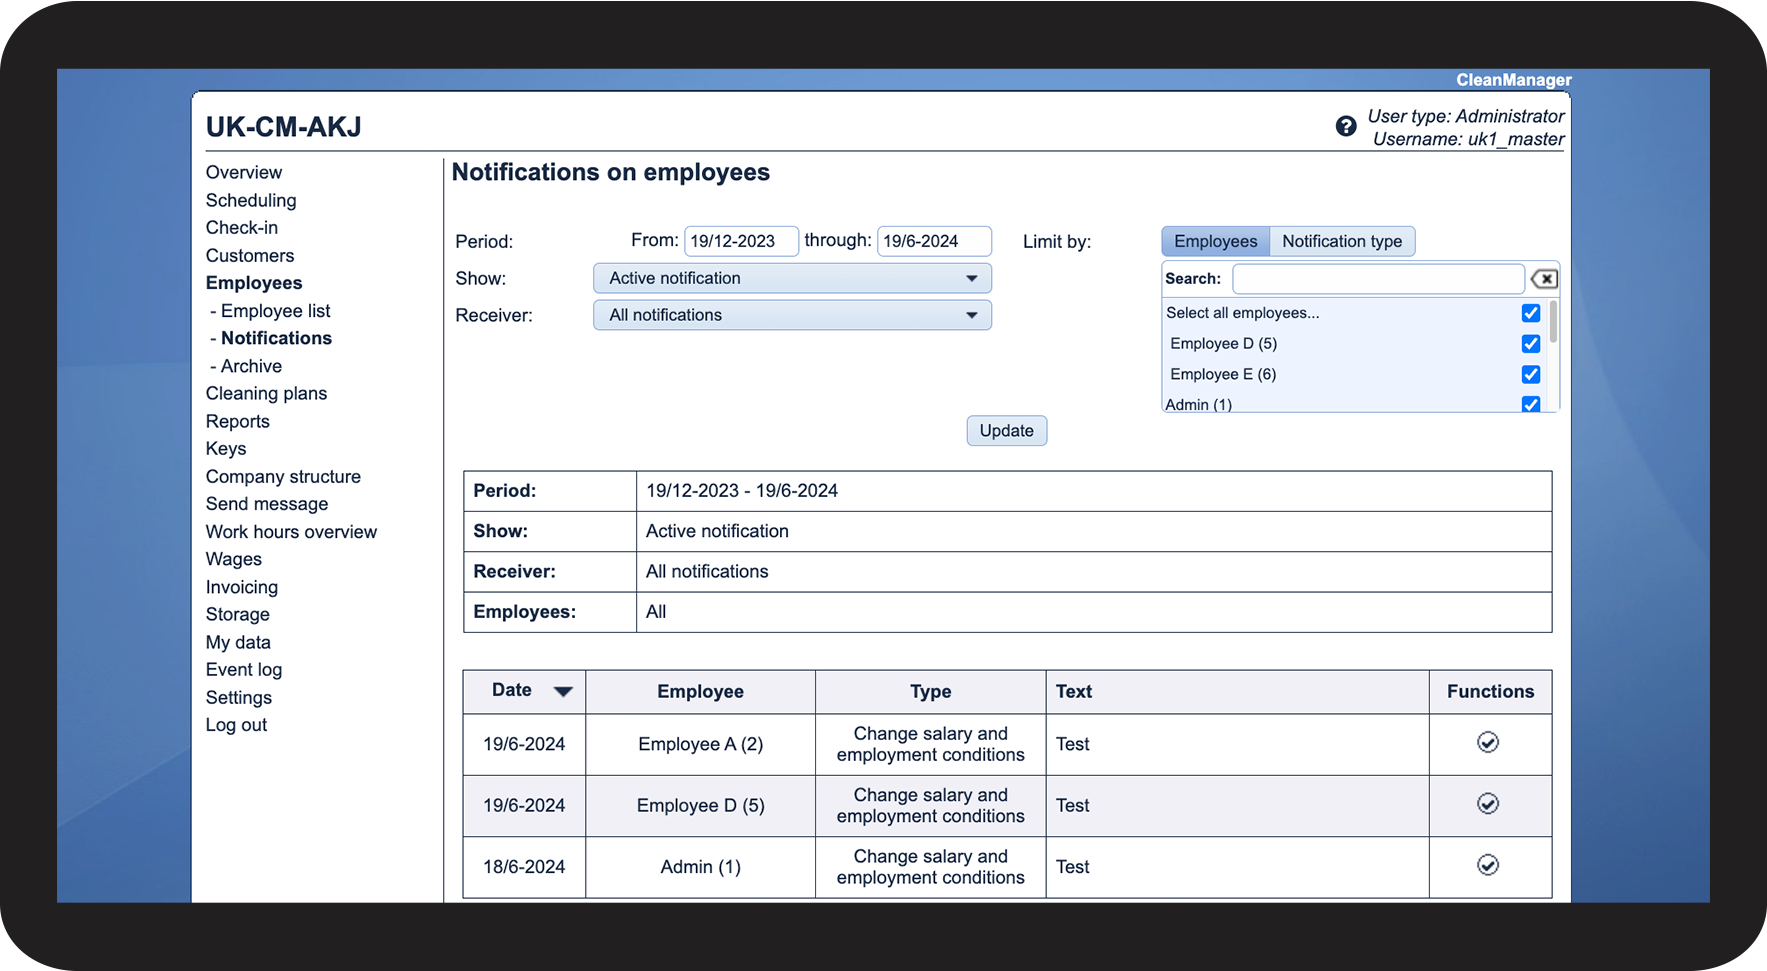This screenshot has height=971, width=1767.
Task: Mark Employee A notification as done
Action: [x=1487, y=742]
